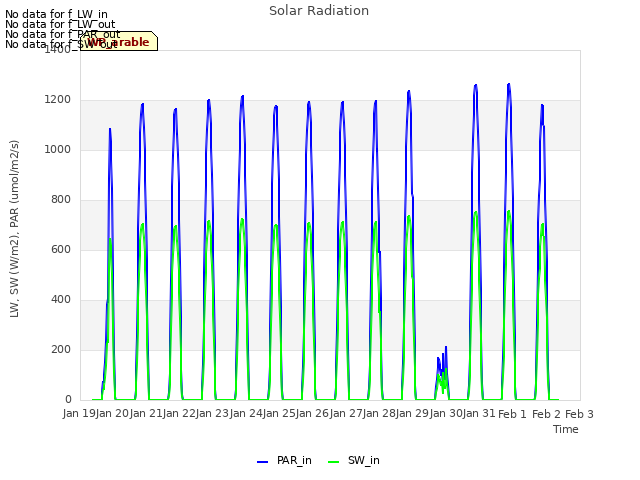The width and height of the screenshot is (640, 480).
Task: Click the Jan 21 x-axis tick label
Action: click(146, 413)
